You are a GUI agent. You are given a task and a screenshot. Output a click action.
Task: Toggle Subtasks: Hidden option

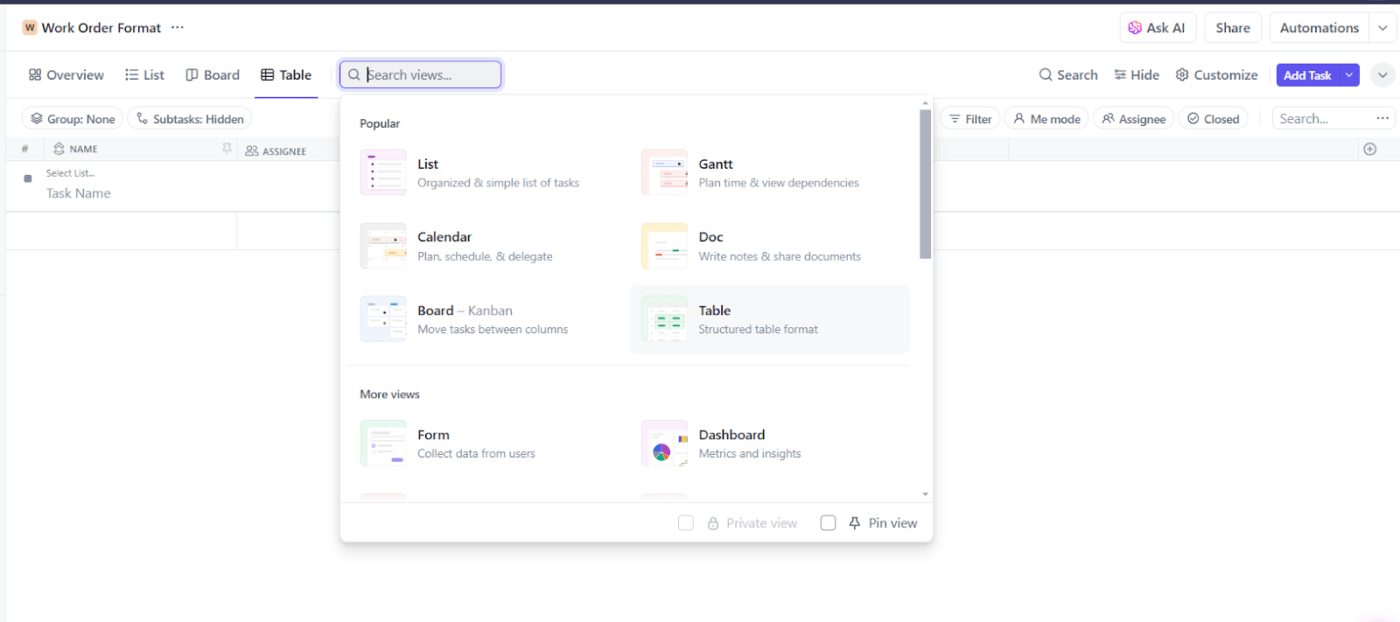(189, 119)
